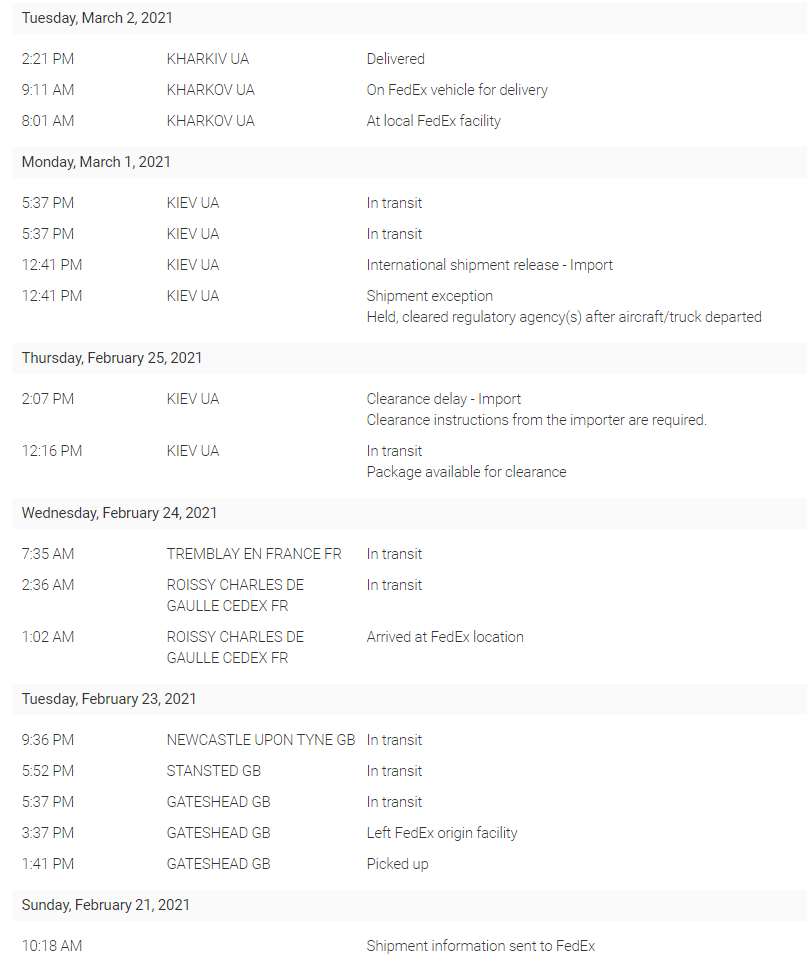
Task: Select the "Delivered" status entry
Action: tap(395, 59)
